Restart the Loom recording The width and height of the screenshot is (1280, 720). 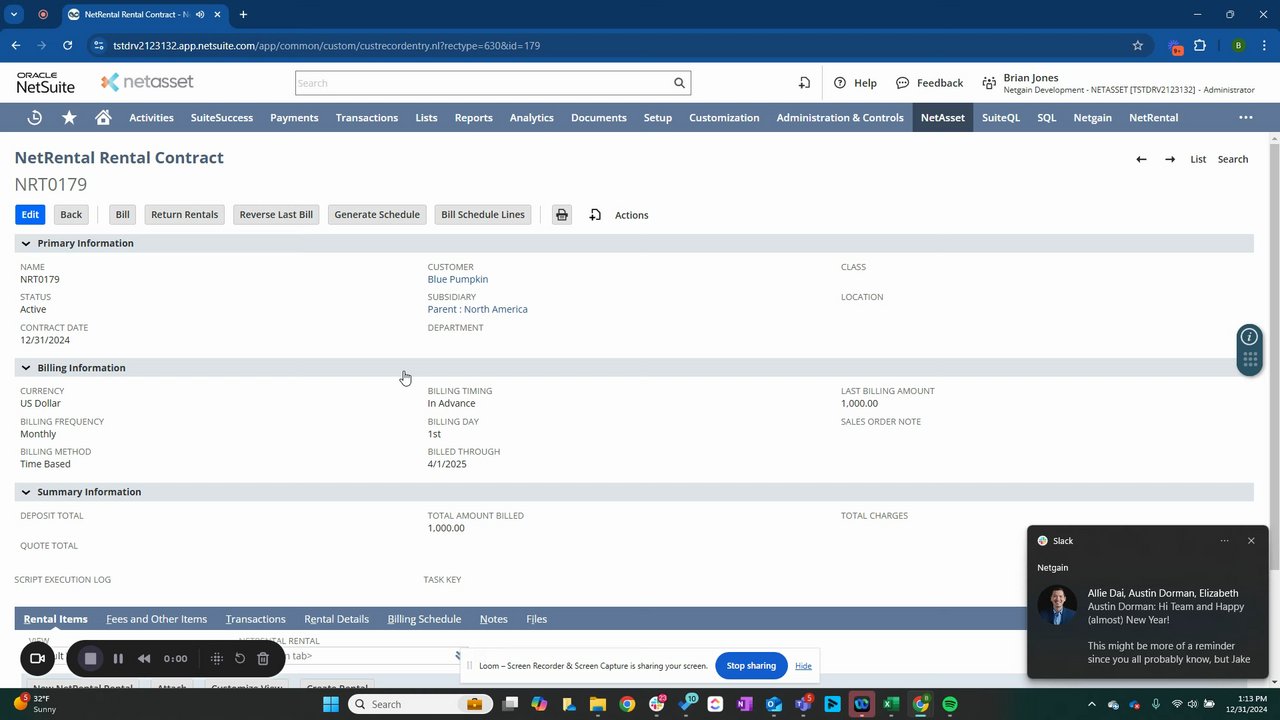point(240,658)
